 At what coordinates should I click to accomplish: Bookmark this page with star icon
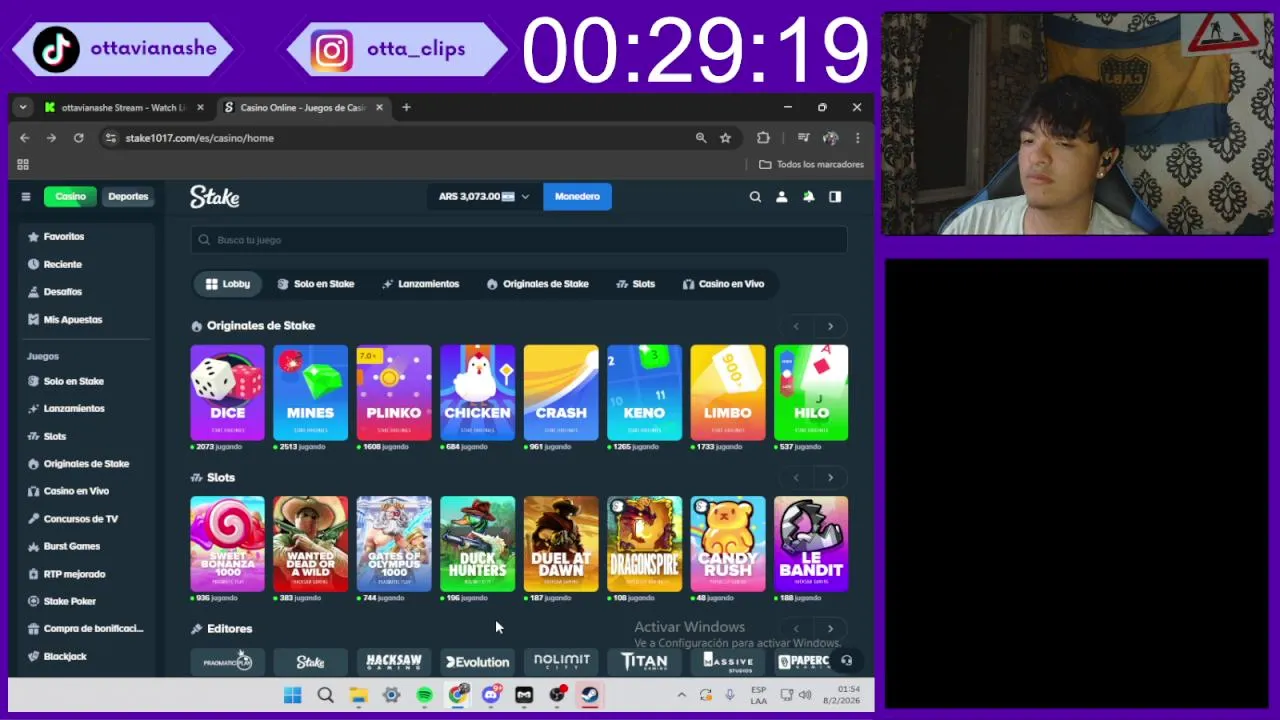(726, 138)
